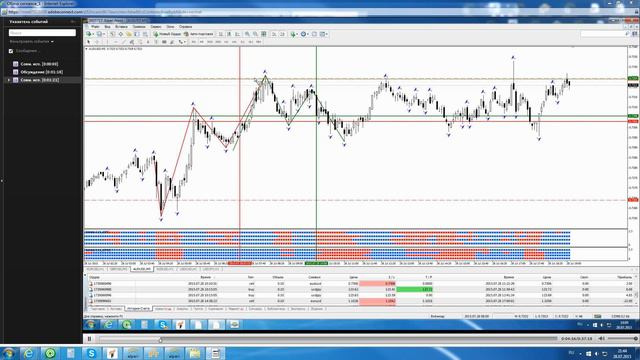Sort history by Время column header
The width and height of the screenshot is (640, 360).
pyautogui.click(x=205, y=277)
